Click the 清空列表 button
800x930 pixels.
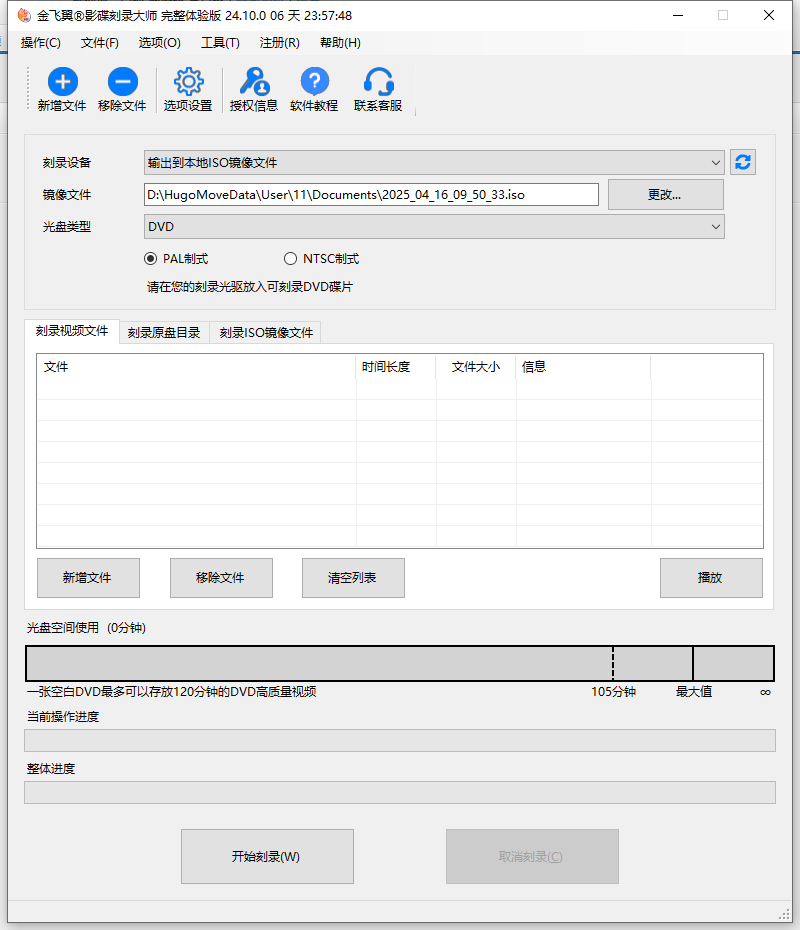353,578
